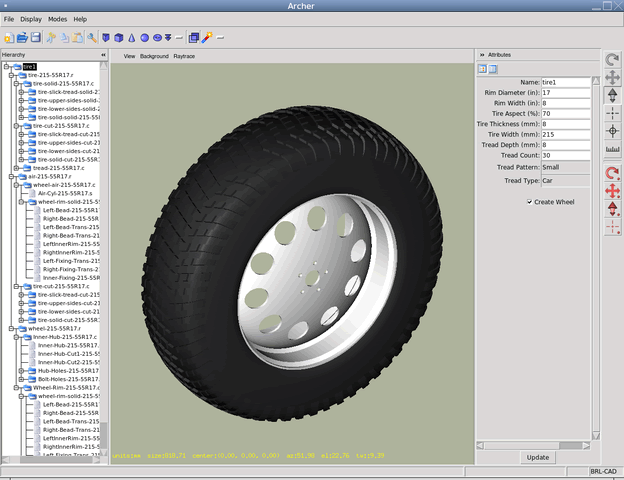Click the measure ruler tool icon
The height and width of the screenshot is (480, 624).
[x=612, y=149]
